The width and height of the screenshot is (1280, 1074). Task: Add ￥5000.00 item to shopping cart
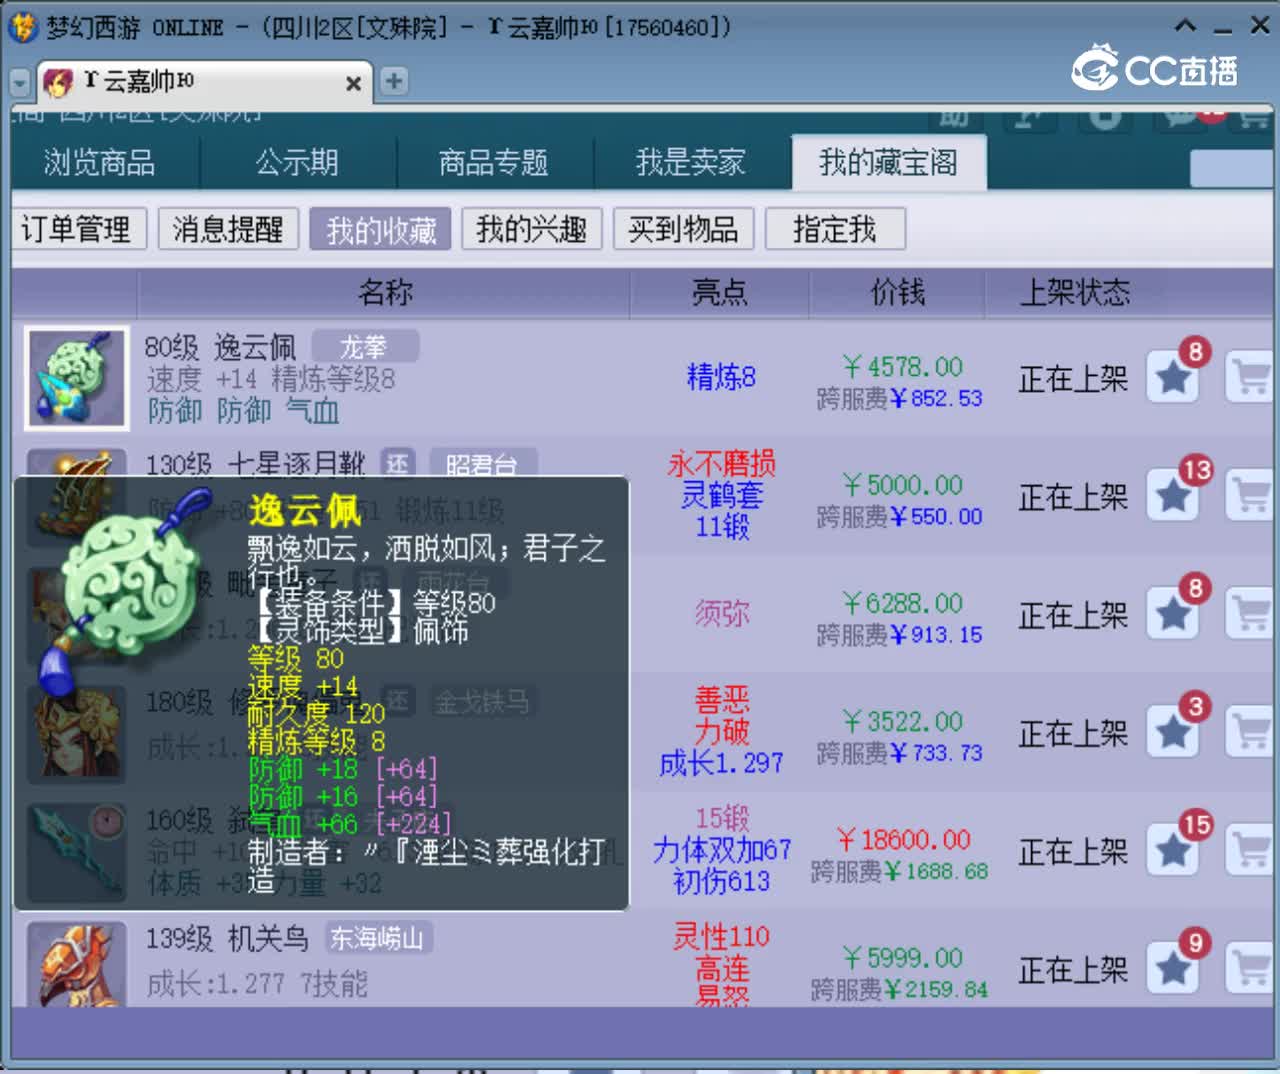click(1250, 496)
